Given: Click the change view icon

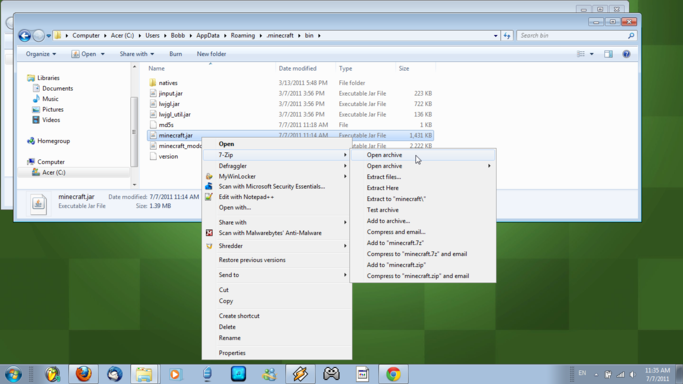Looking at the screenshot, I should coord(581,54).
